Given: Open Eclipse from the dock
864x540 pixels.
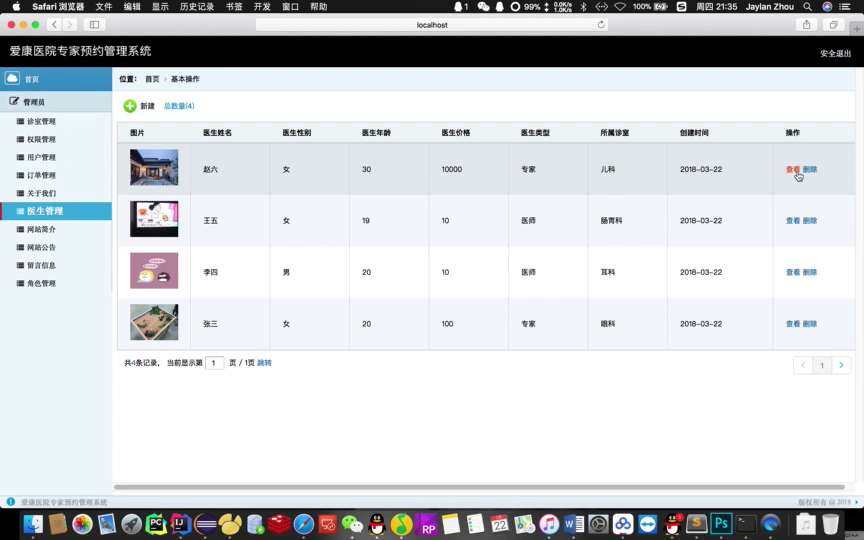Looking at the screenshot, I should (x=206, y=524).
